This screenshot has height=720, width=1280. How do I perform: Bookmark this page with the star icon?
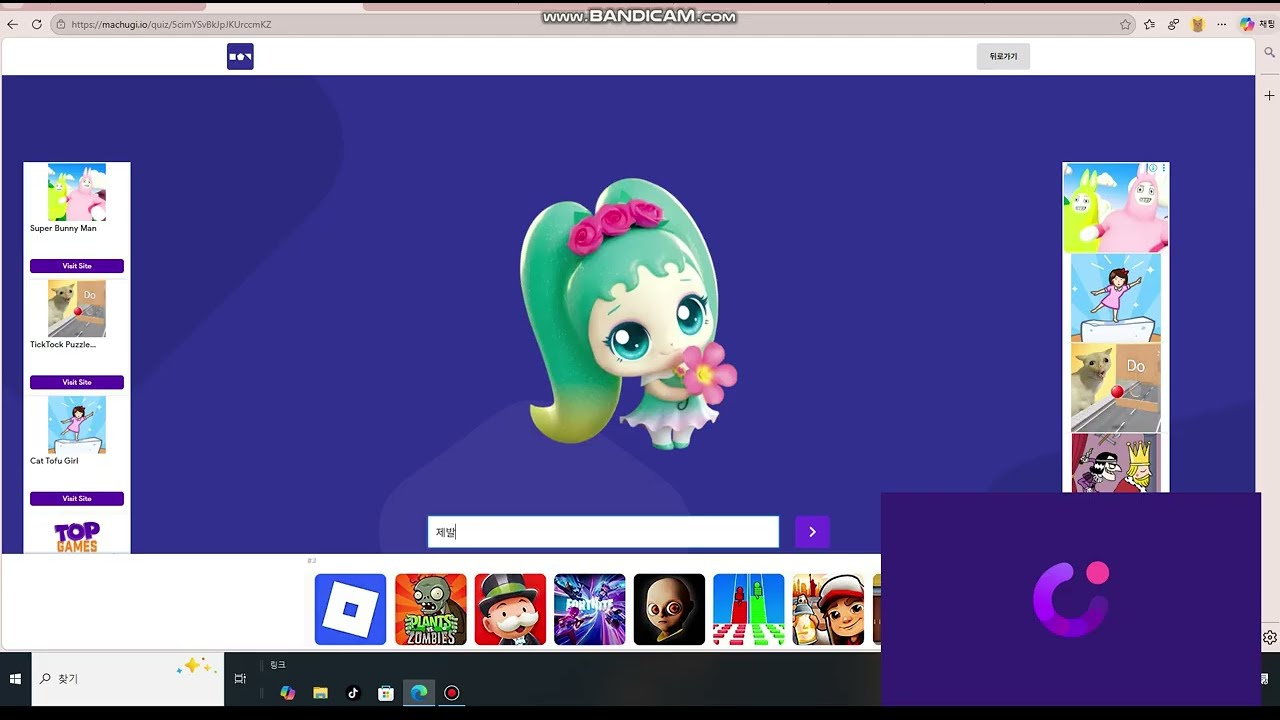point(1125,24)
